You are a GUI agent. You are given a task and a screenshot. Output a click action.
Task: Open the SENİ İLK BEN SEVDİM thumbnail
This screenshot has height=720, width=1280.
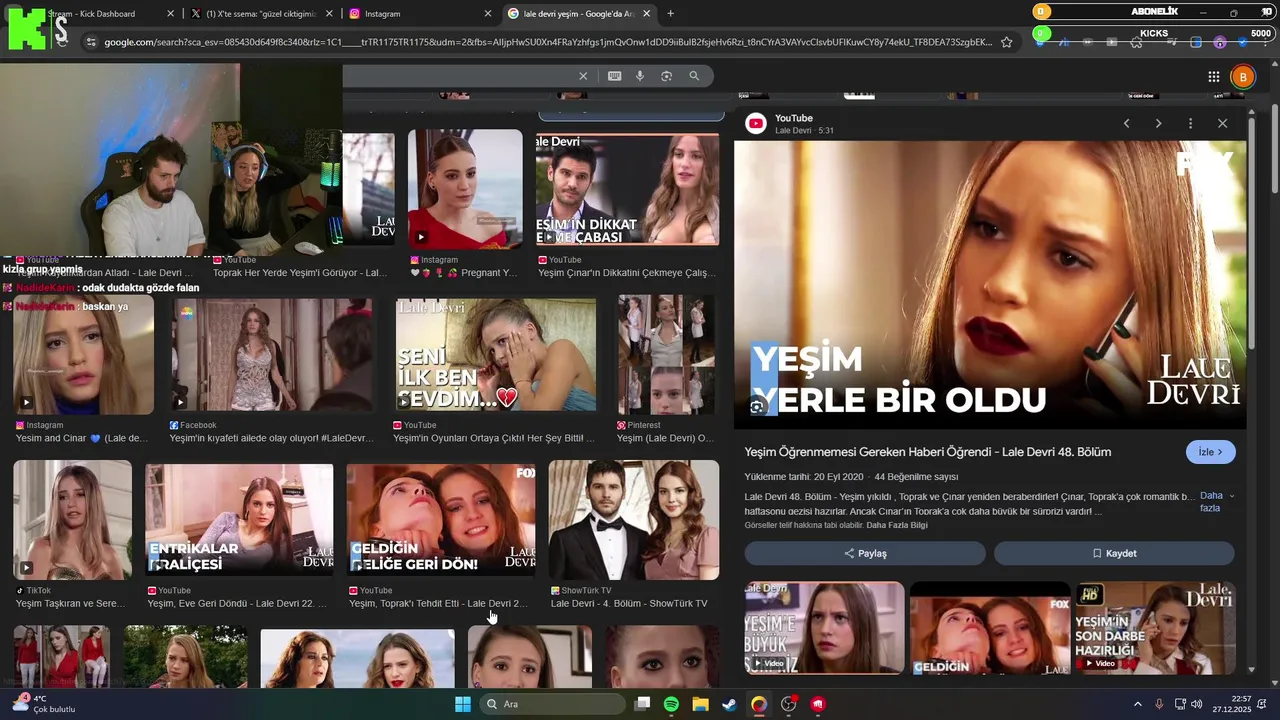[x=496, y=355]
